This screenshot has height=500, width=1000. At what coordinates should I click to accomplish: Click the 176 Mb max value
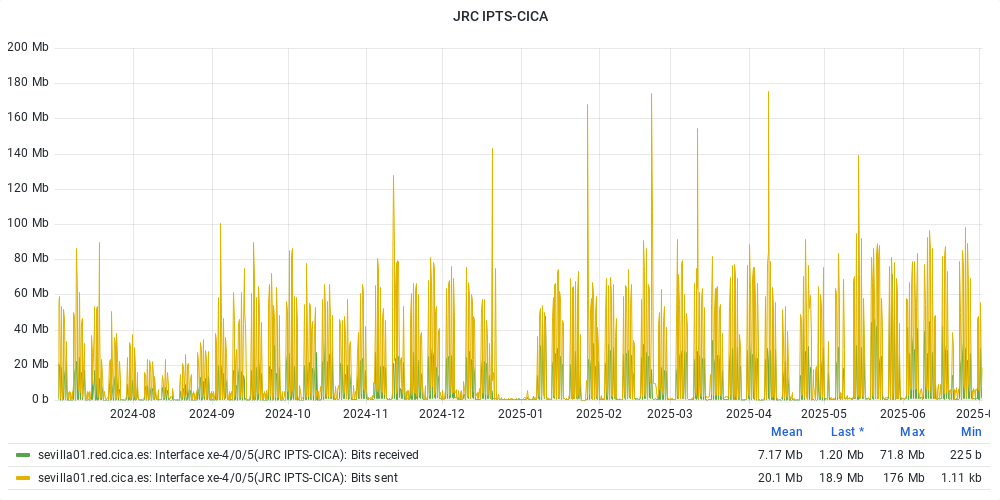[904, 478]
